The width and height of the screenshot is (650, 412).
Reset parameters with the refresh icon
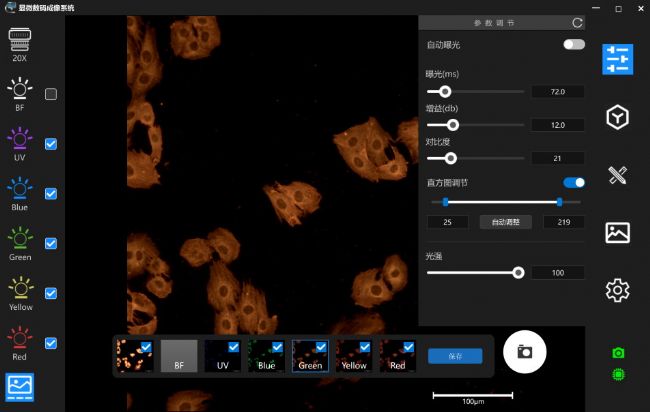(x=577, y=22)
